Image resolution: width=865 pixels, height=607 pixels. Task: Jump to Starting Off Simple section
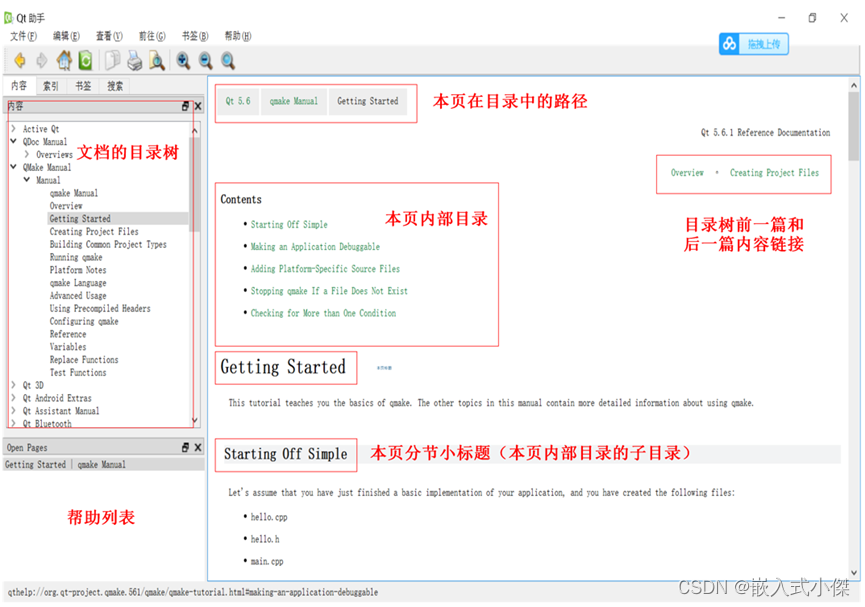coord(289,225)
